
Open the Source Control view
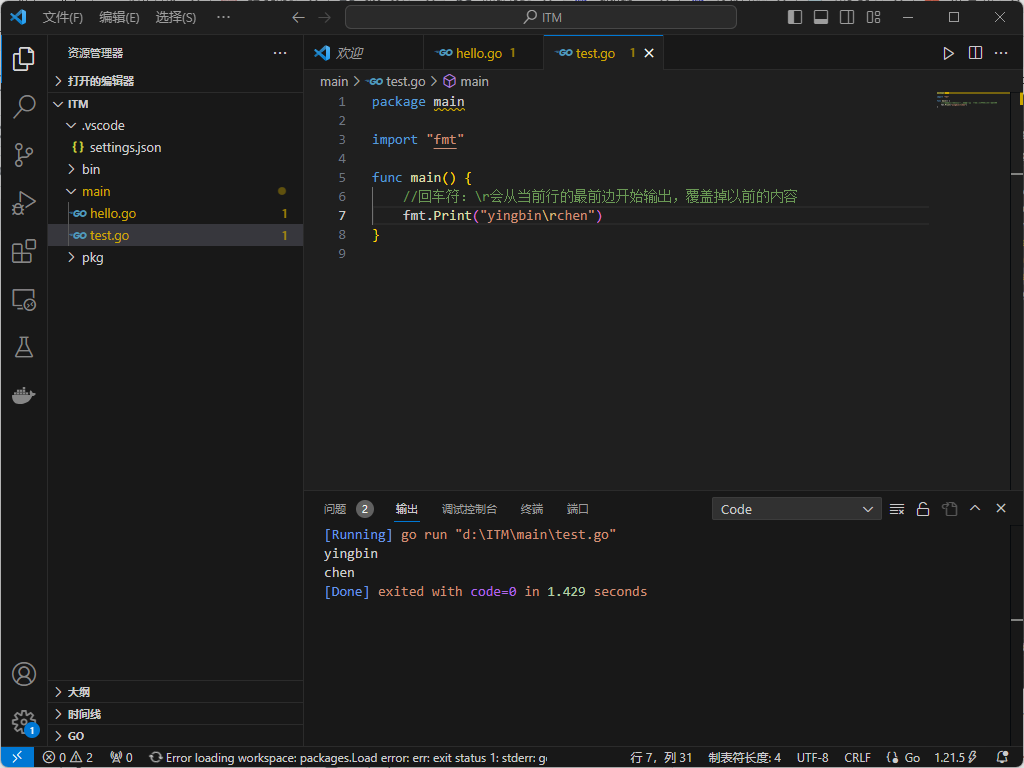point(24,155)
